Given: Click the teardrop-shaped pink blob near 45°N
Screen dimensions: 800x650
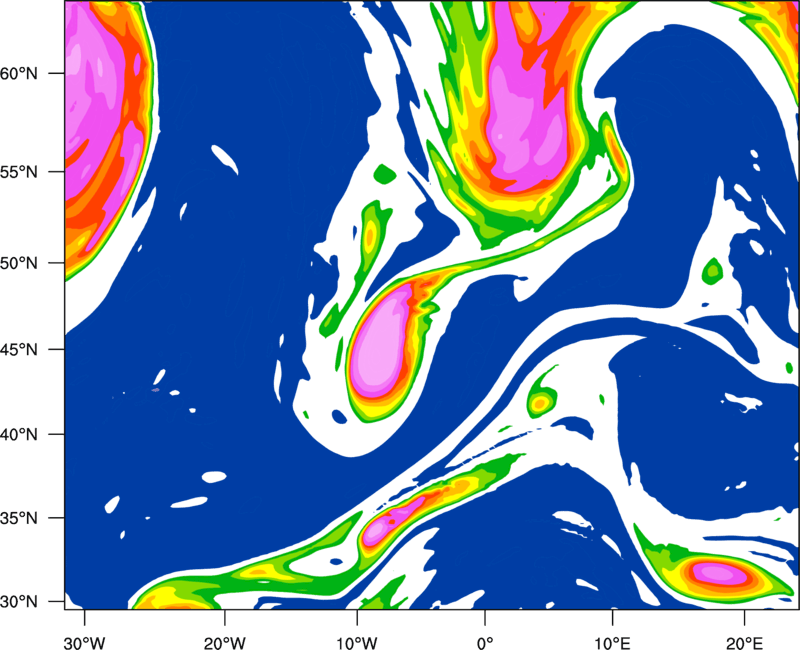Looking at the screenshot, I should pos(382,342).
